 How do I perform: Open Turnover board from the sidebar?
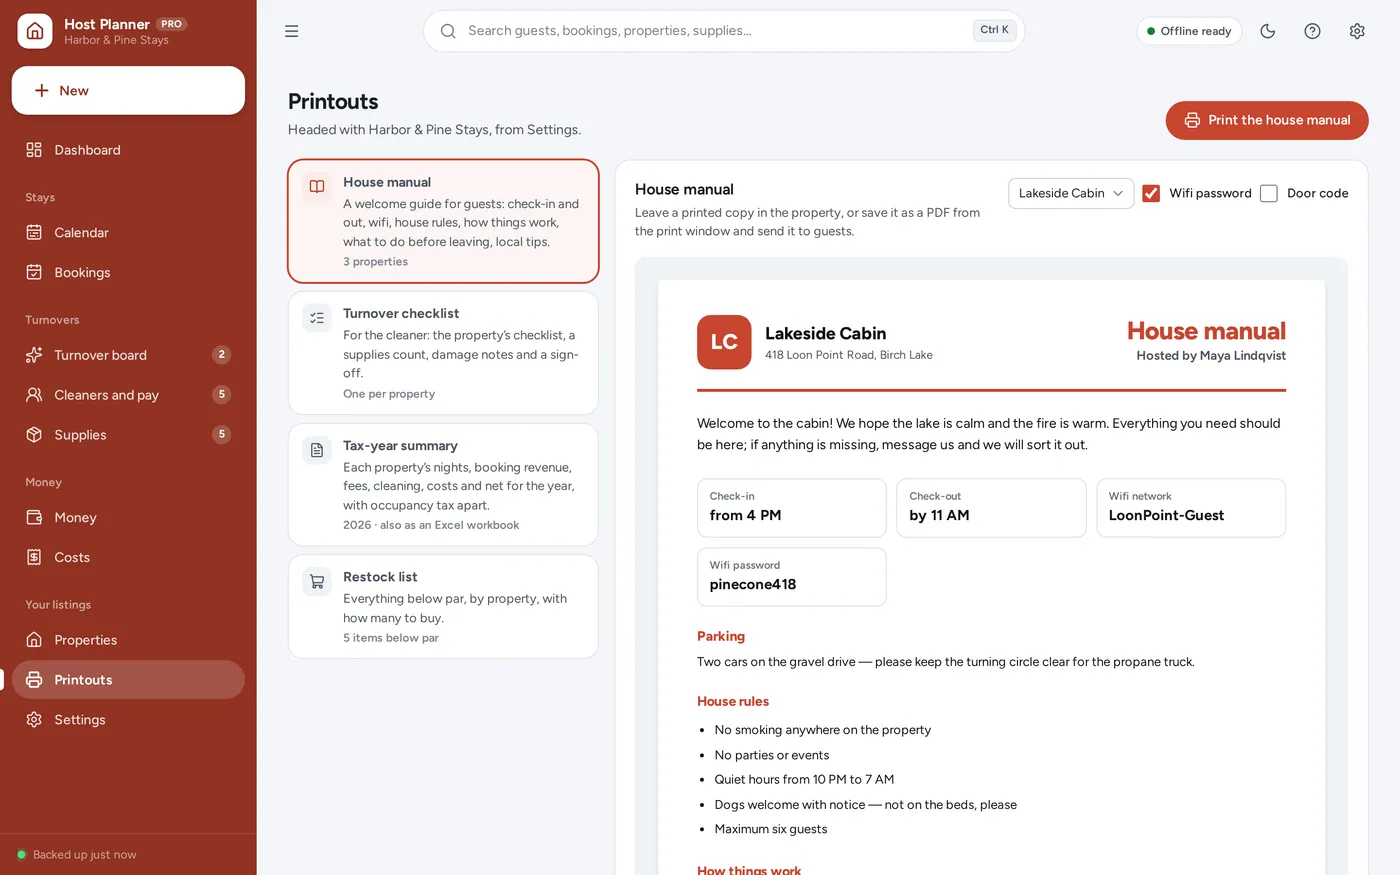click(128, 355)
